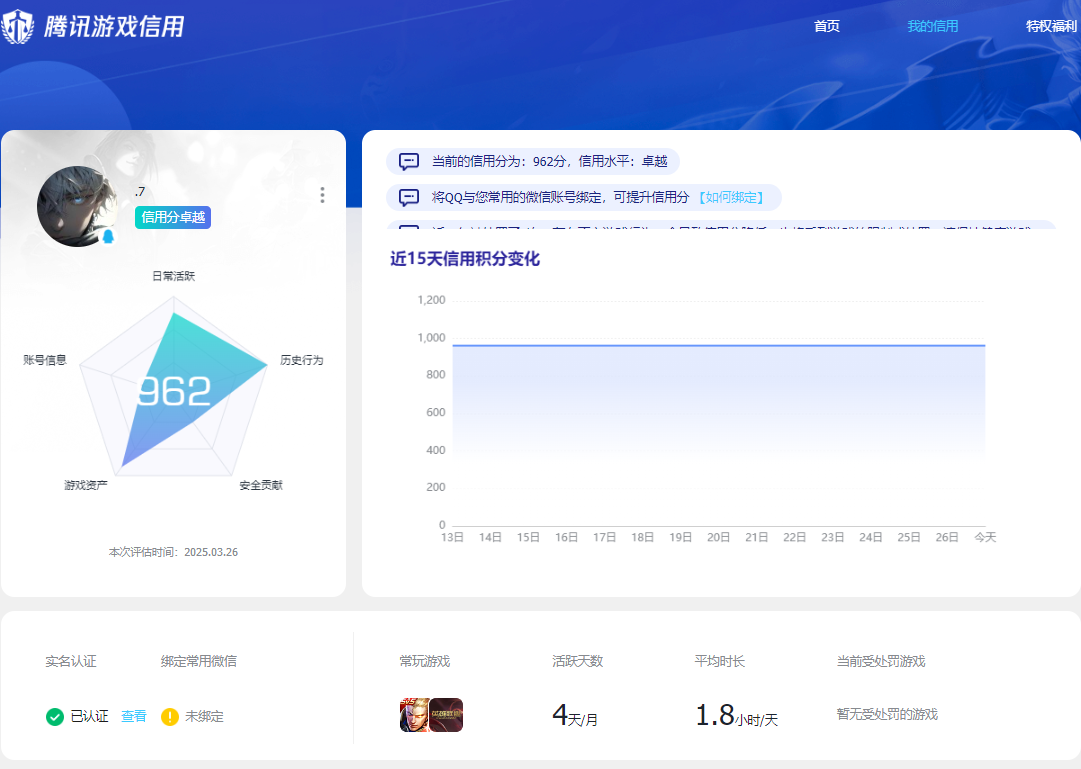
Task: Click the 1.8小时/天 average duration value
Action: pos(736,716)
